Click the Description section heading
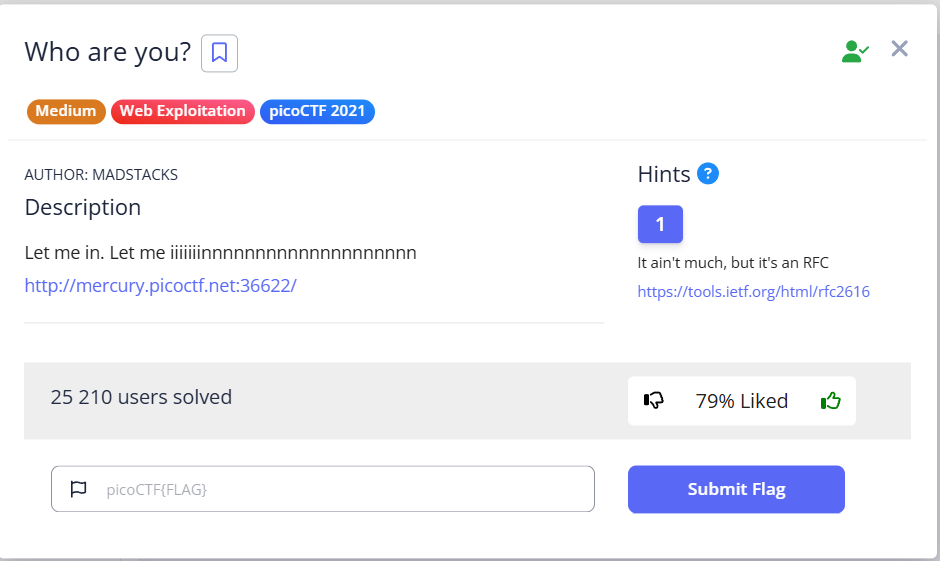 point(83,207)
